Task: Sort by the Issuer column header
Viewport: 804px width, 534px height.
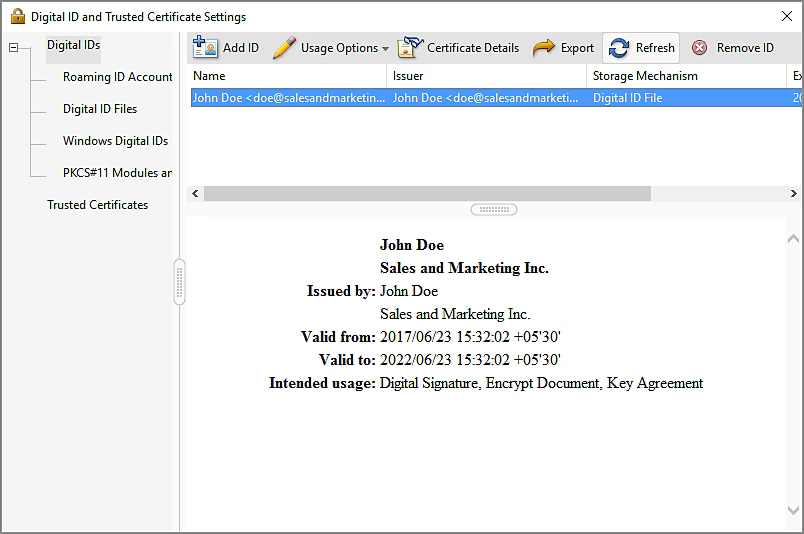Action: tap(487, 76)
